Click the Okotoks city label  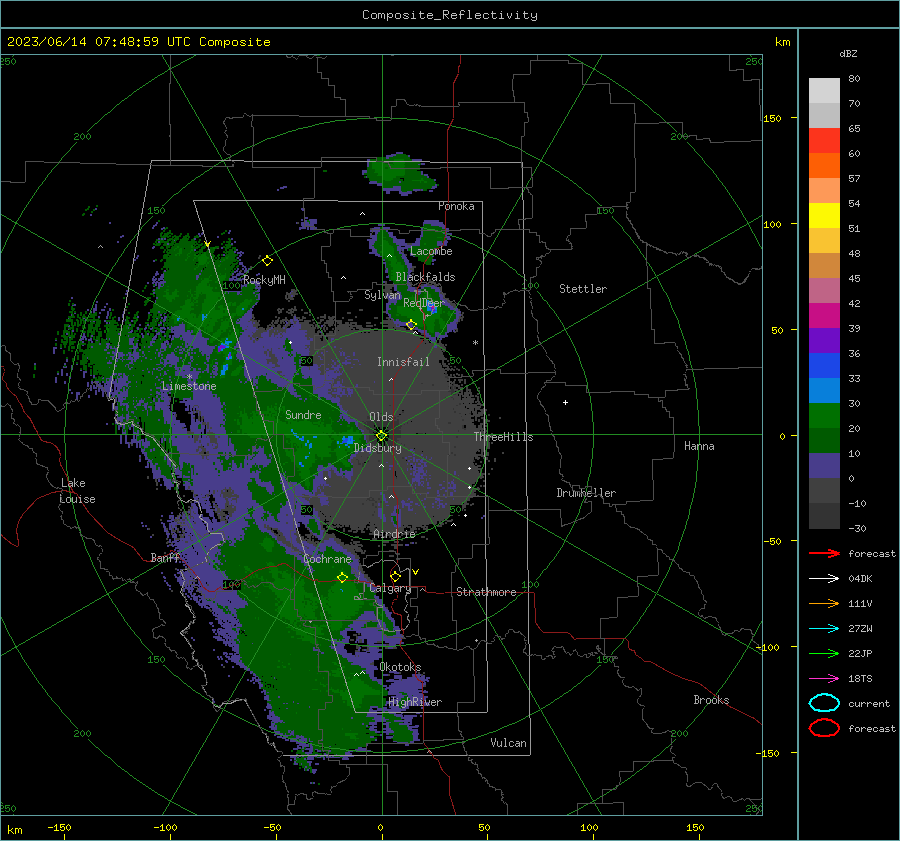click(401, 667)
